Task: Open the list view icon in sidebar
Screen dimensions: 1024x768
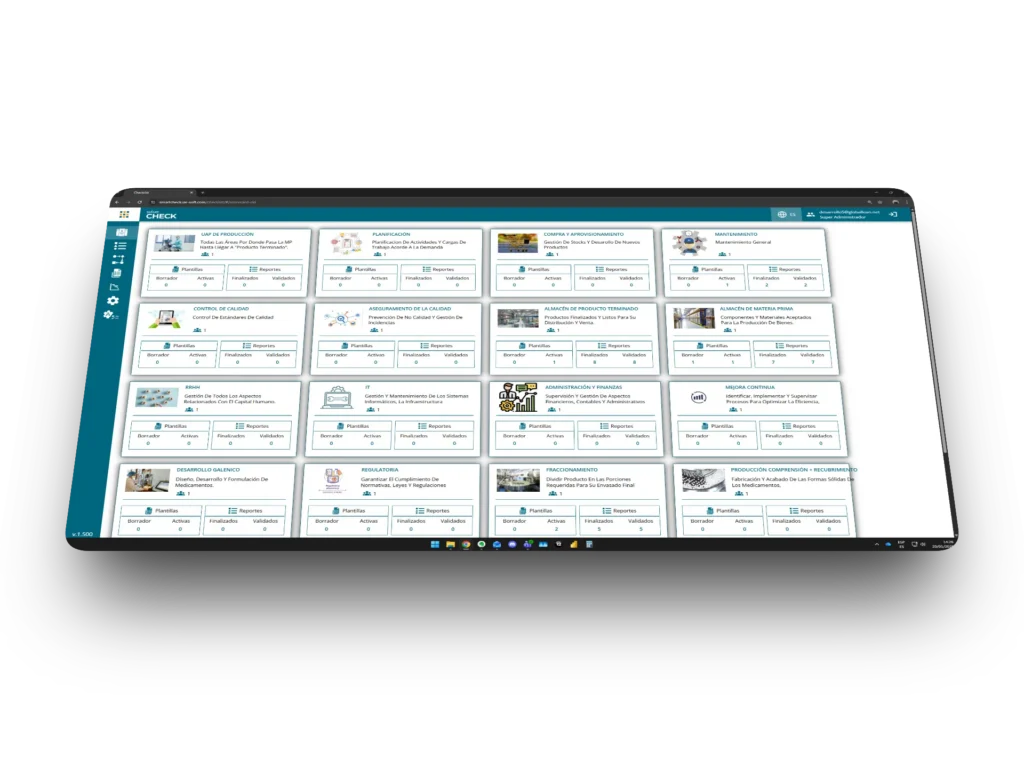Action: [120, 245]
